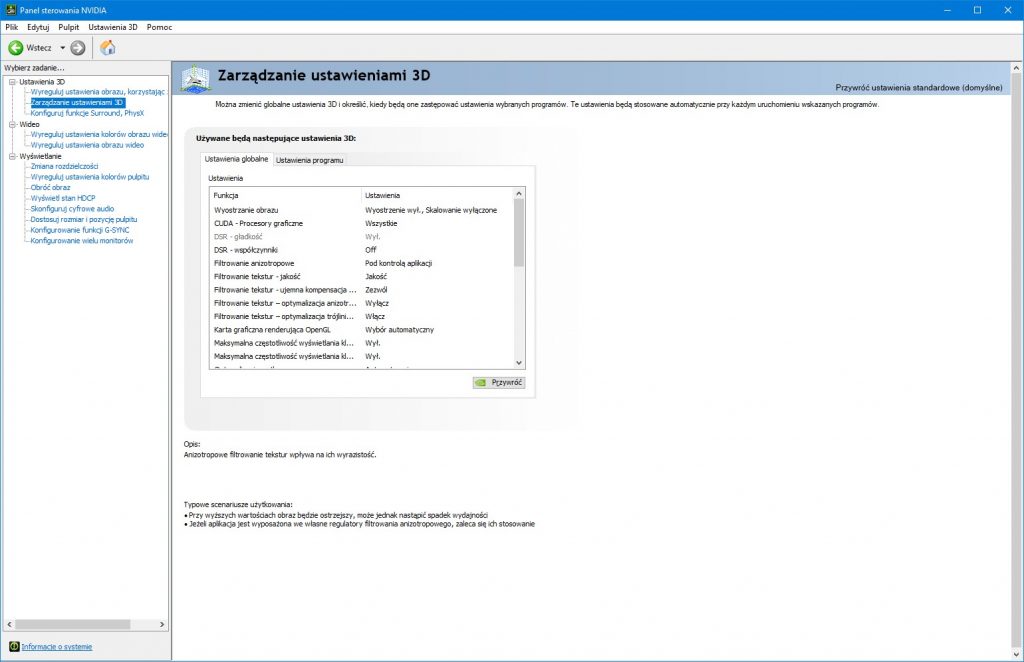Select Karta graficzna renderująca OpenGL row
The image size is (1024, 662).
pos(361,330)
